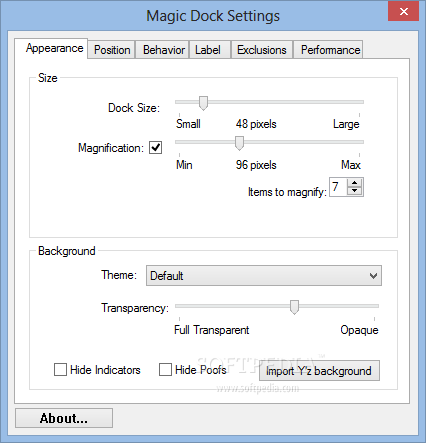
Task: Click the Magnification slider handle
Action: point(239,143)
